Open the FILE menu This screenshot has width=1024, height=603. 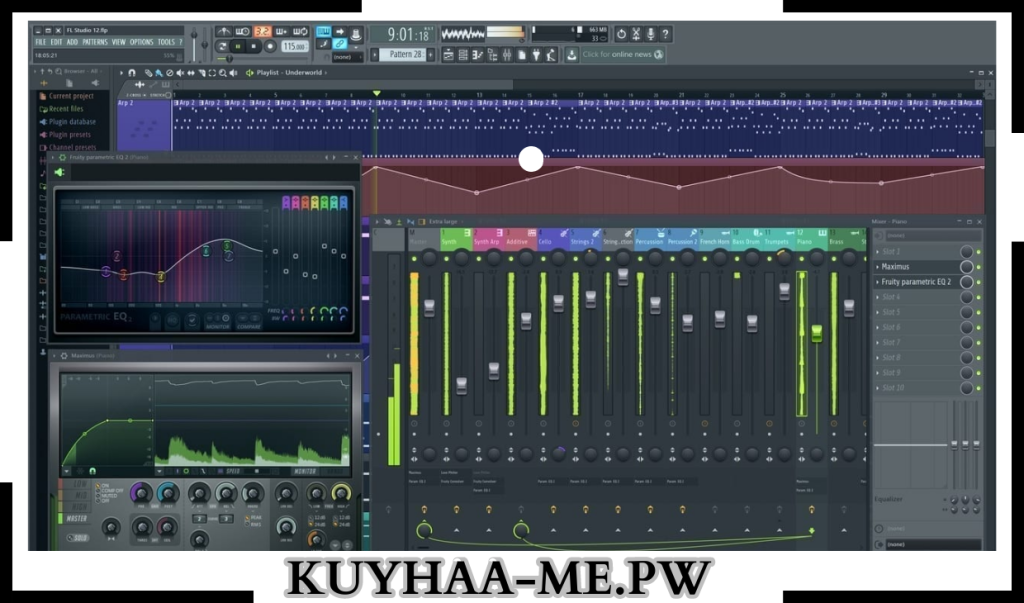pos(40,42)
